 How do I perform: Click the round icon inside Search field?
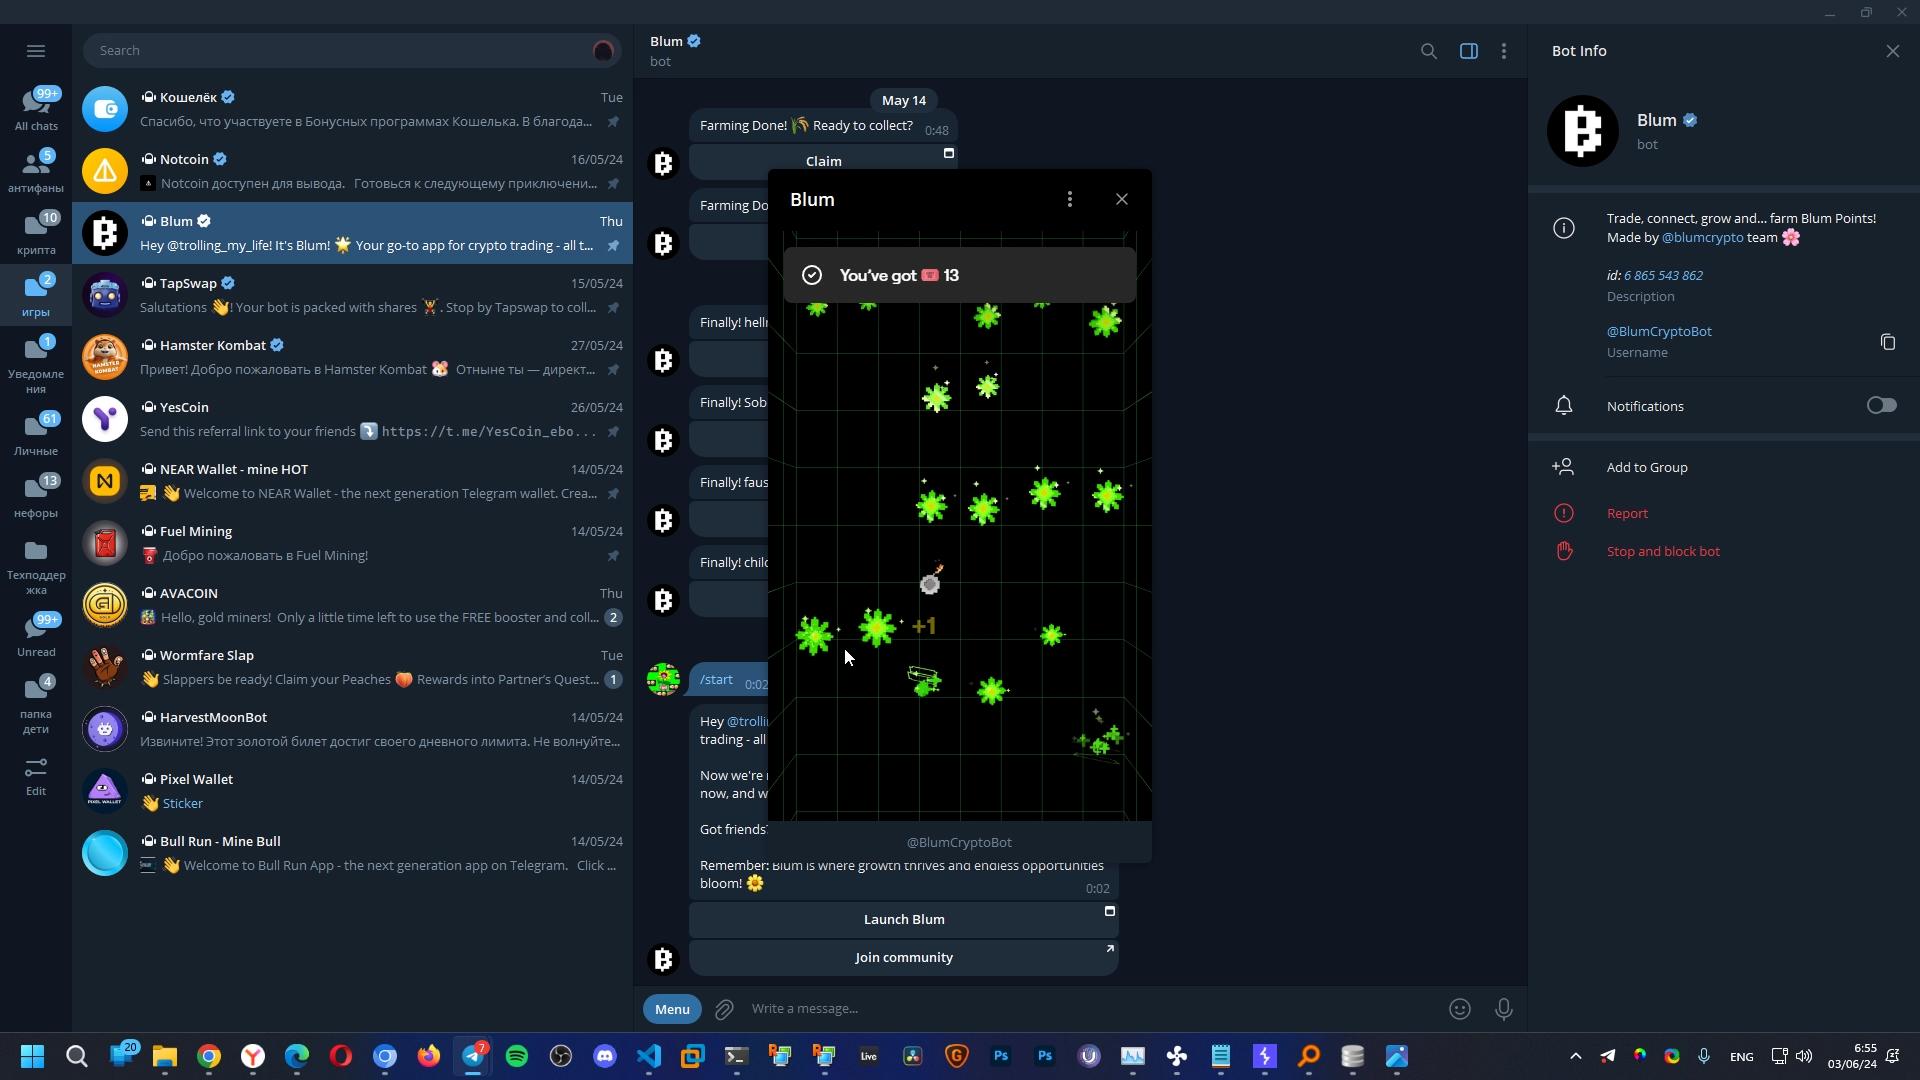[603, 51]
